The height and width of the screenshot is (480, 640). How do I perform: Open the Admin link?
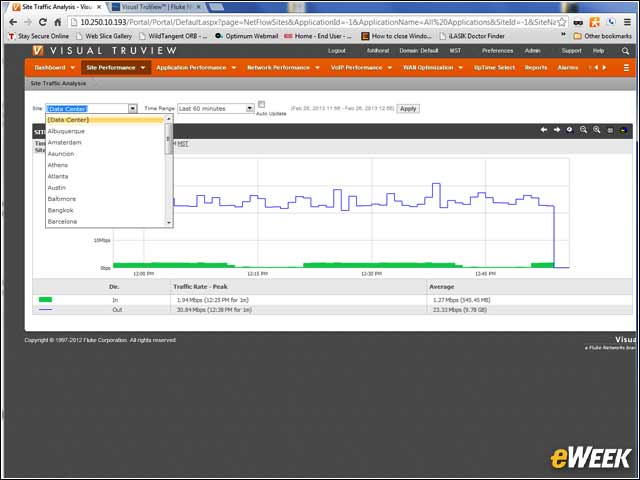click(x=532, y=51)
